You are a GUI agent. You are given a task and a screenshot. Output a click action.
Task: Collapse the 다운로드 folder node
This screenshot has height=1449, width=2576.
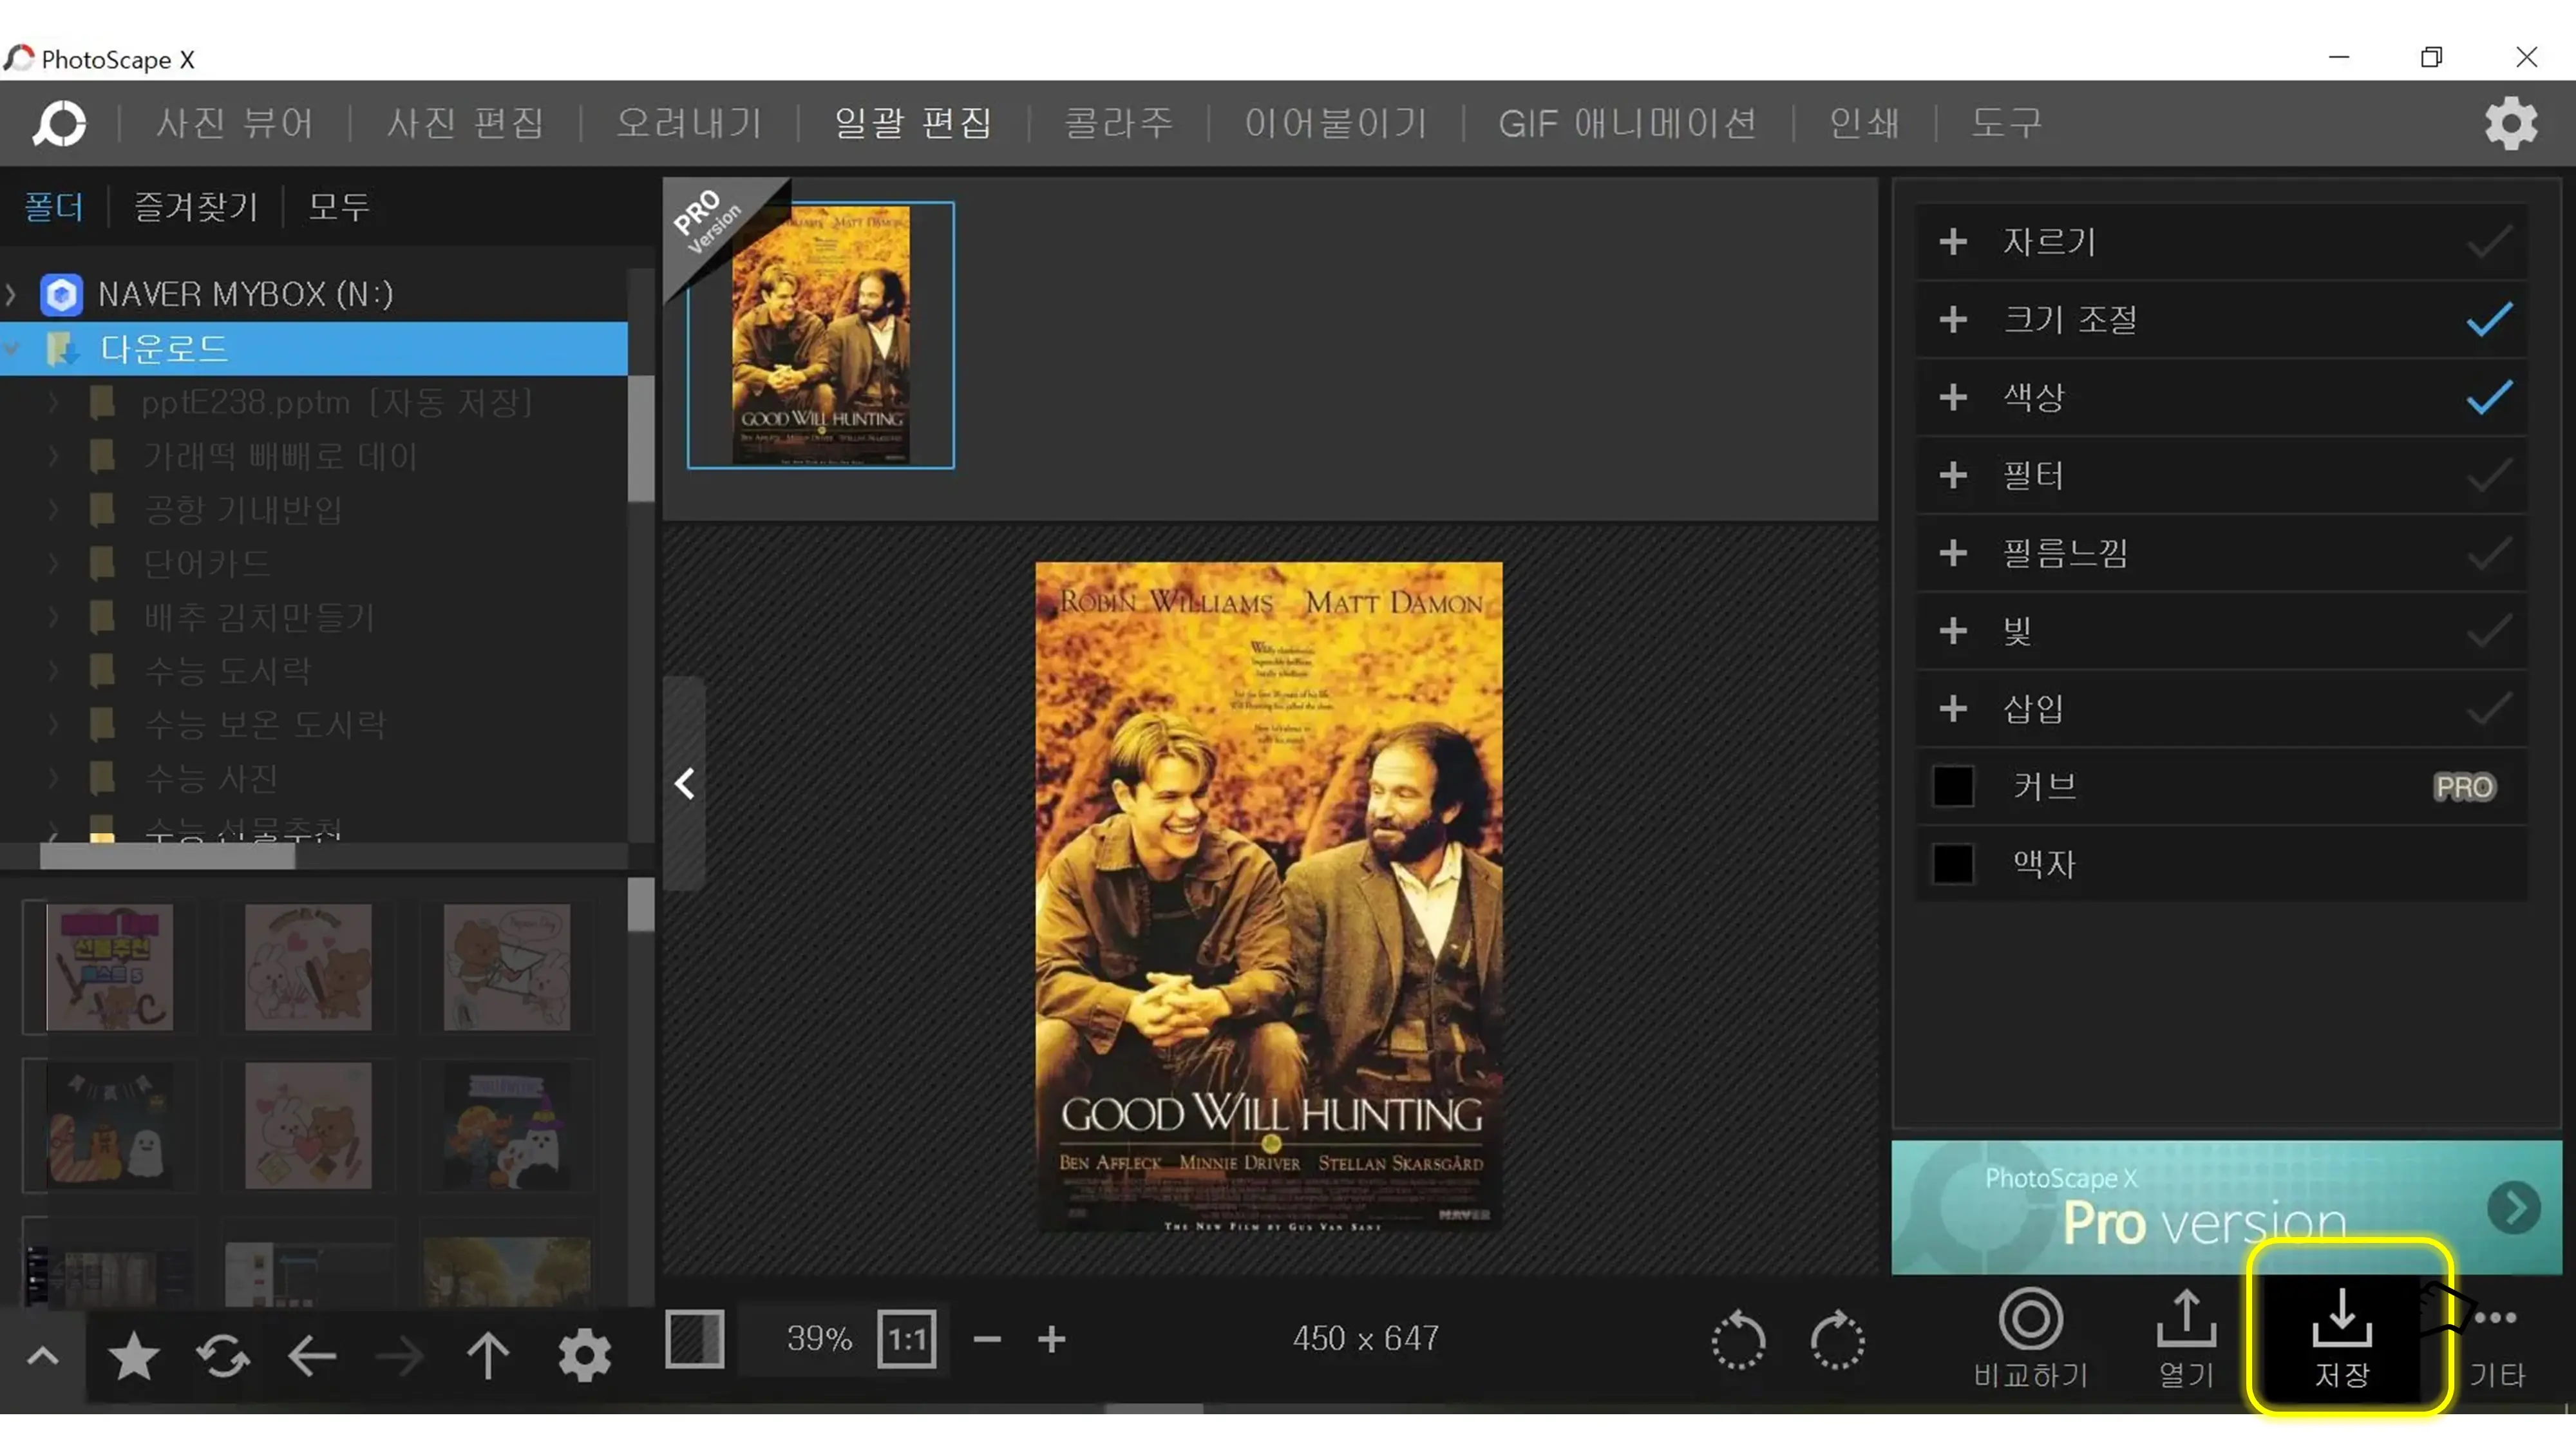[11, 349]
